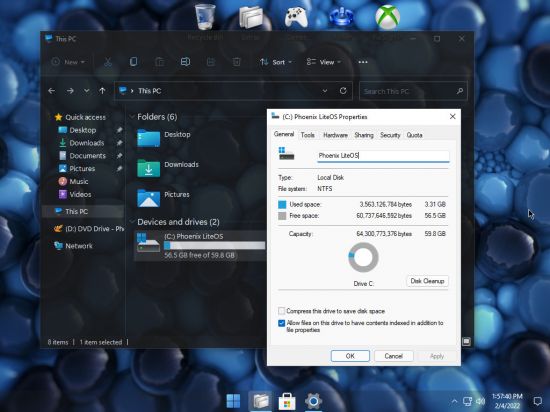Viewport: 550px width, 412px height.
Task: Open Settings gear from the taskbar
Action: [x=314, y=401]
